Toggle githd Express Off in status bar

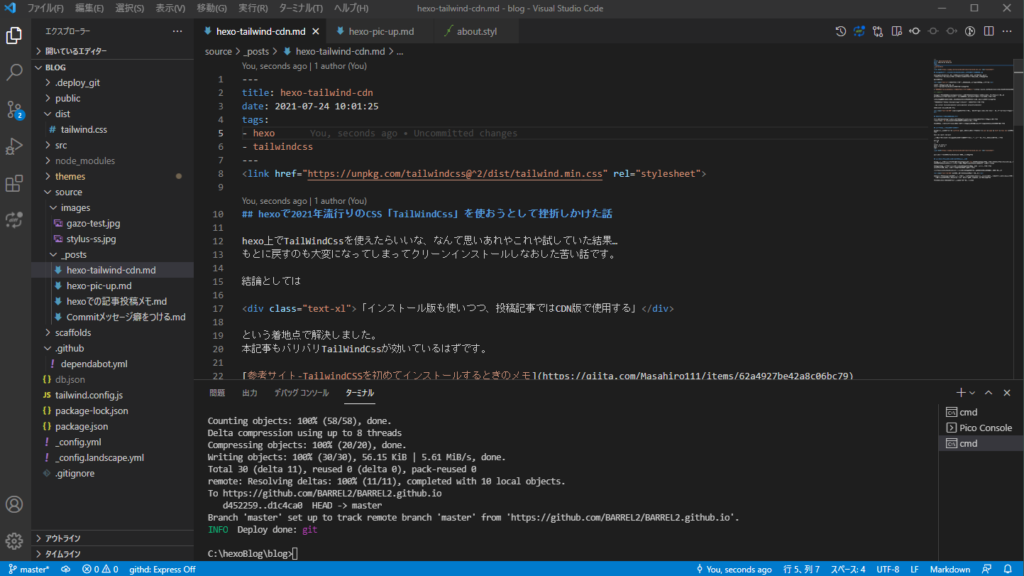pyautogui.click(x=162, y=569)
